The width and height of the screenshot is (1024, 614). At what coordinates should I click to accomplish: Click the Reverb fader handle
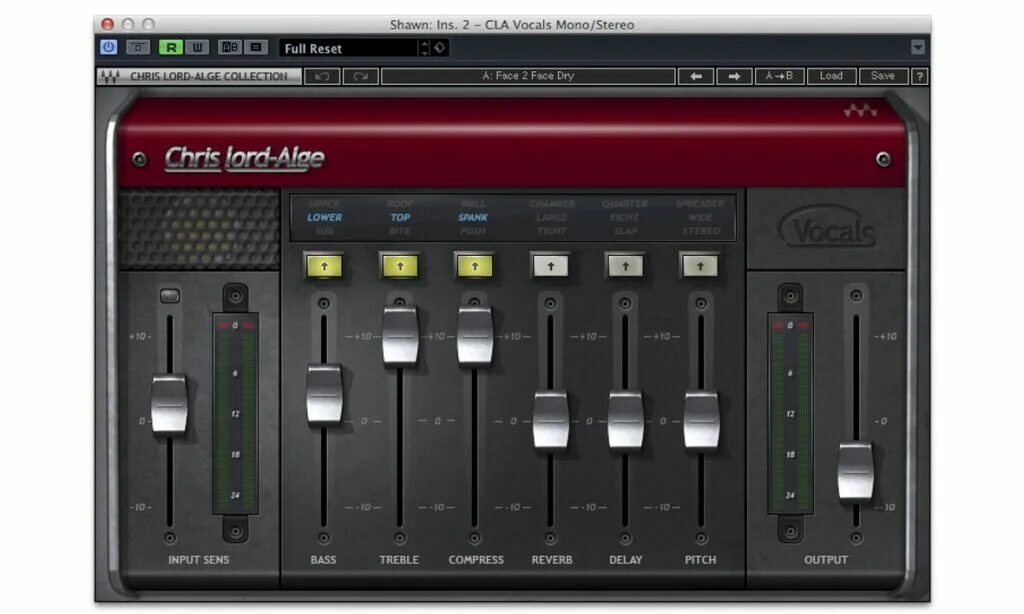pos(551,421)
